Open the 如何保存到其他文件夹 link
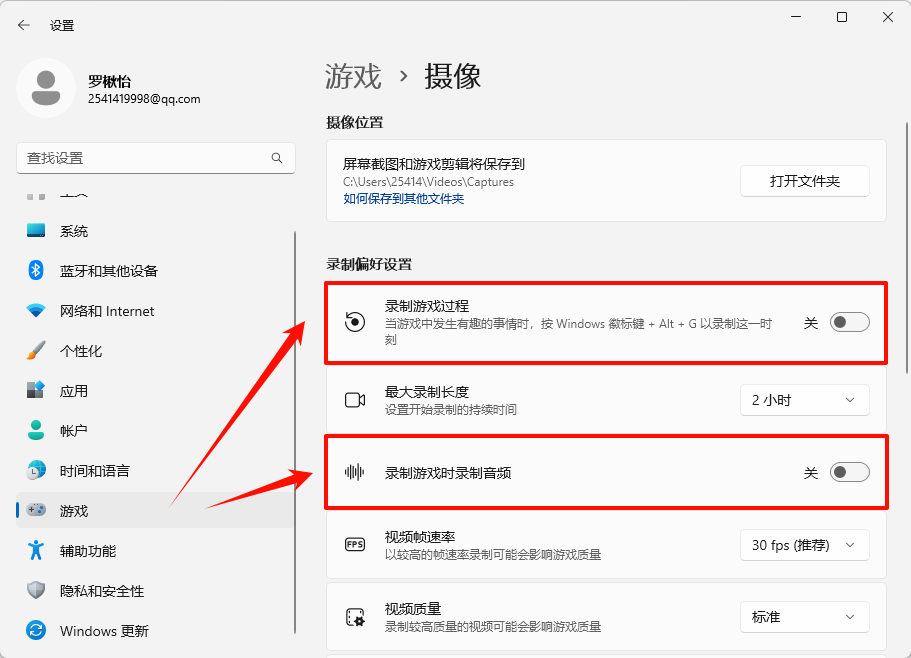The image size is (911, 658). tap(403, 199)
